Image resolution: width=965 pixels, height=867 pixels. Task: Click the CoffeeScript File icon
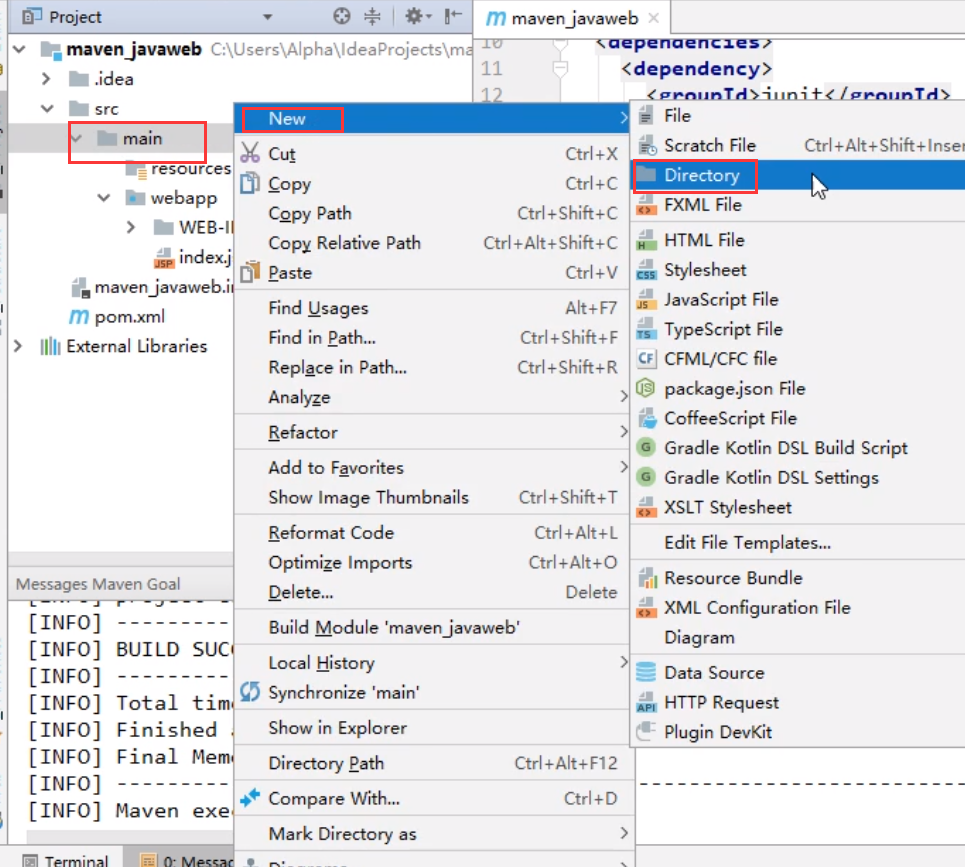pyautogui.click(x=646, y=418)
